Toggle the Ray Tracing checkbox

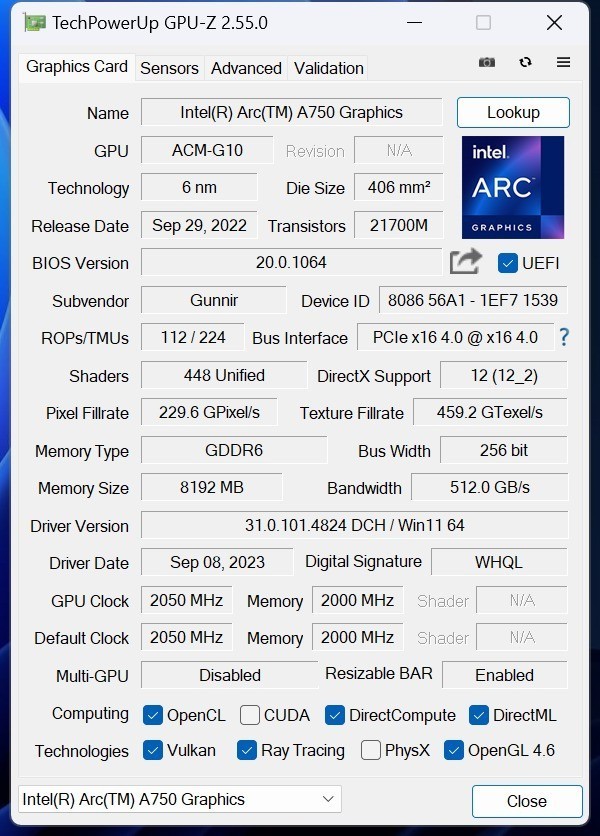pyautogui.click(x=246, y=750)
